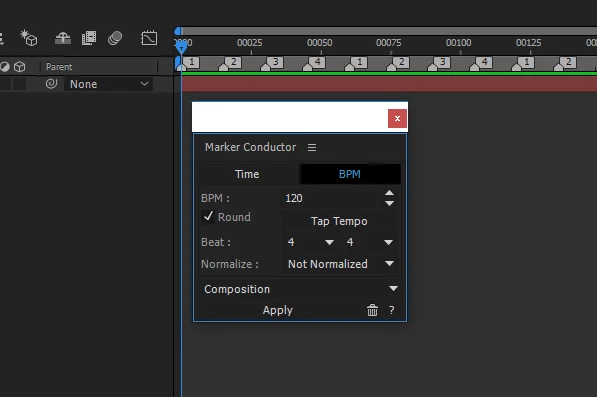This screenshot has width=597, height=397.
Task: Click the 00050 time ruler label
Action: point(319,43)
